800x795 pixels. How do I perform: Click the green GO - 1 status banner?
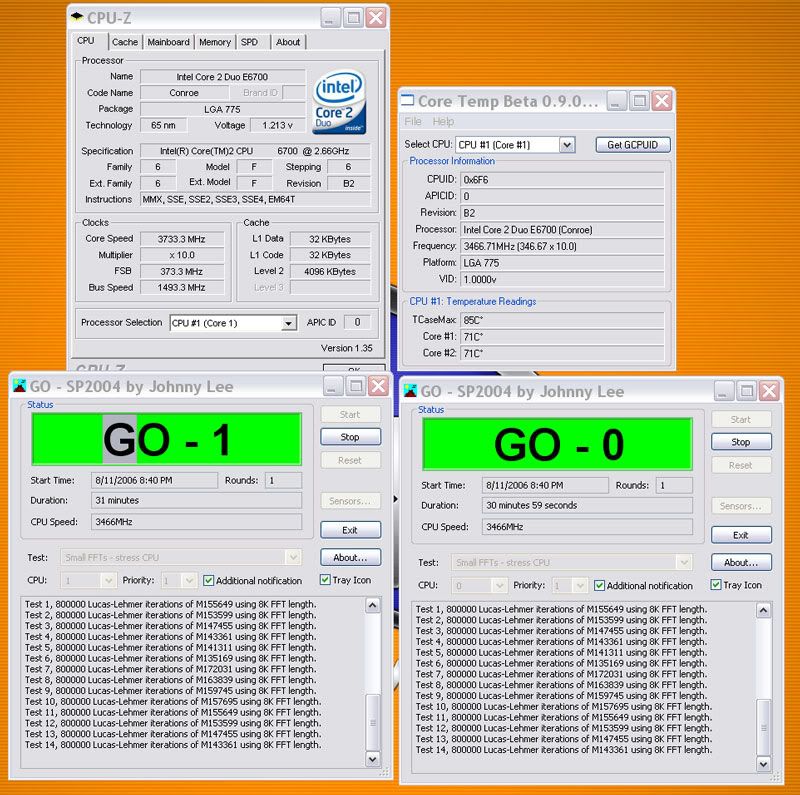(166, 439)
